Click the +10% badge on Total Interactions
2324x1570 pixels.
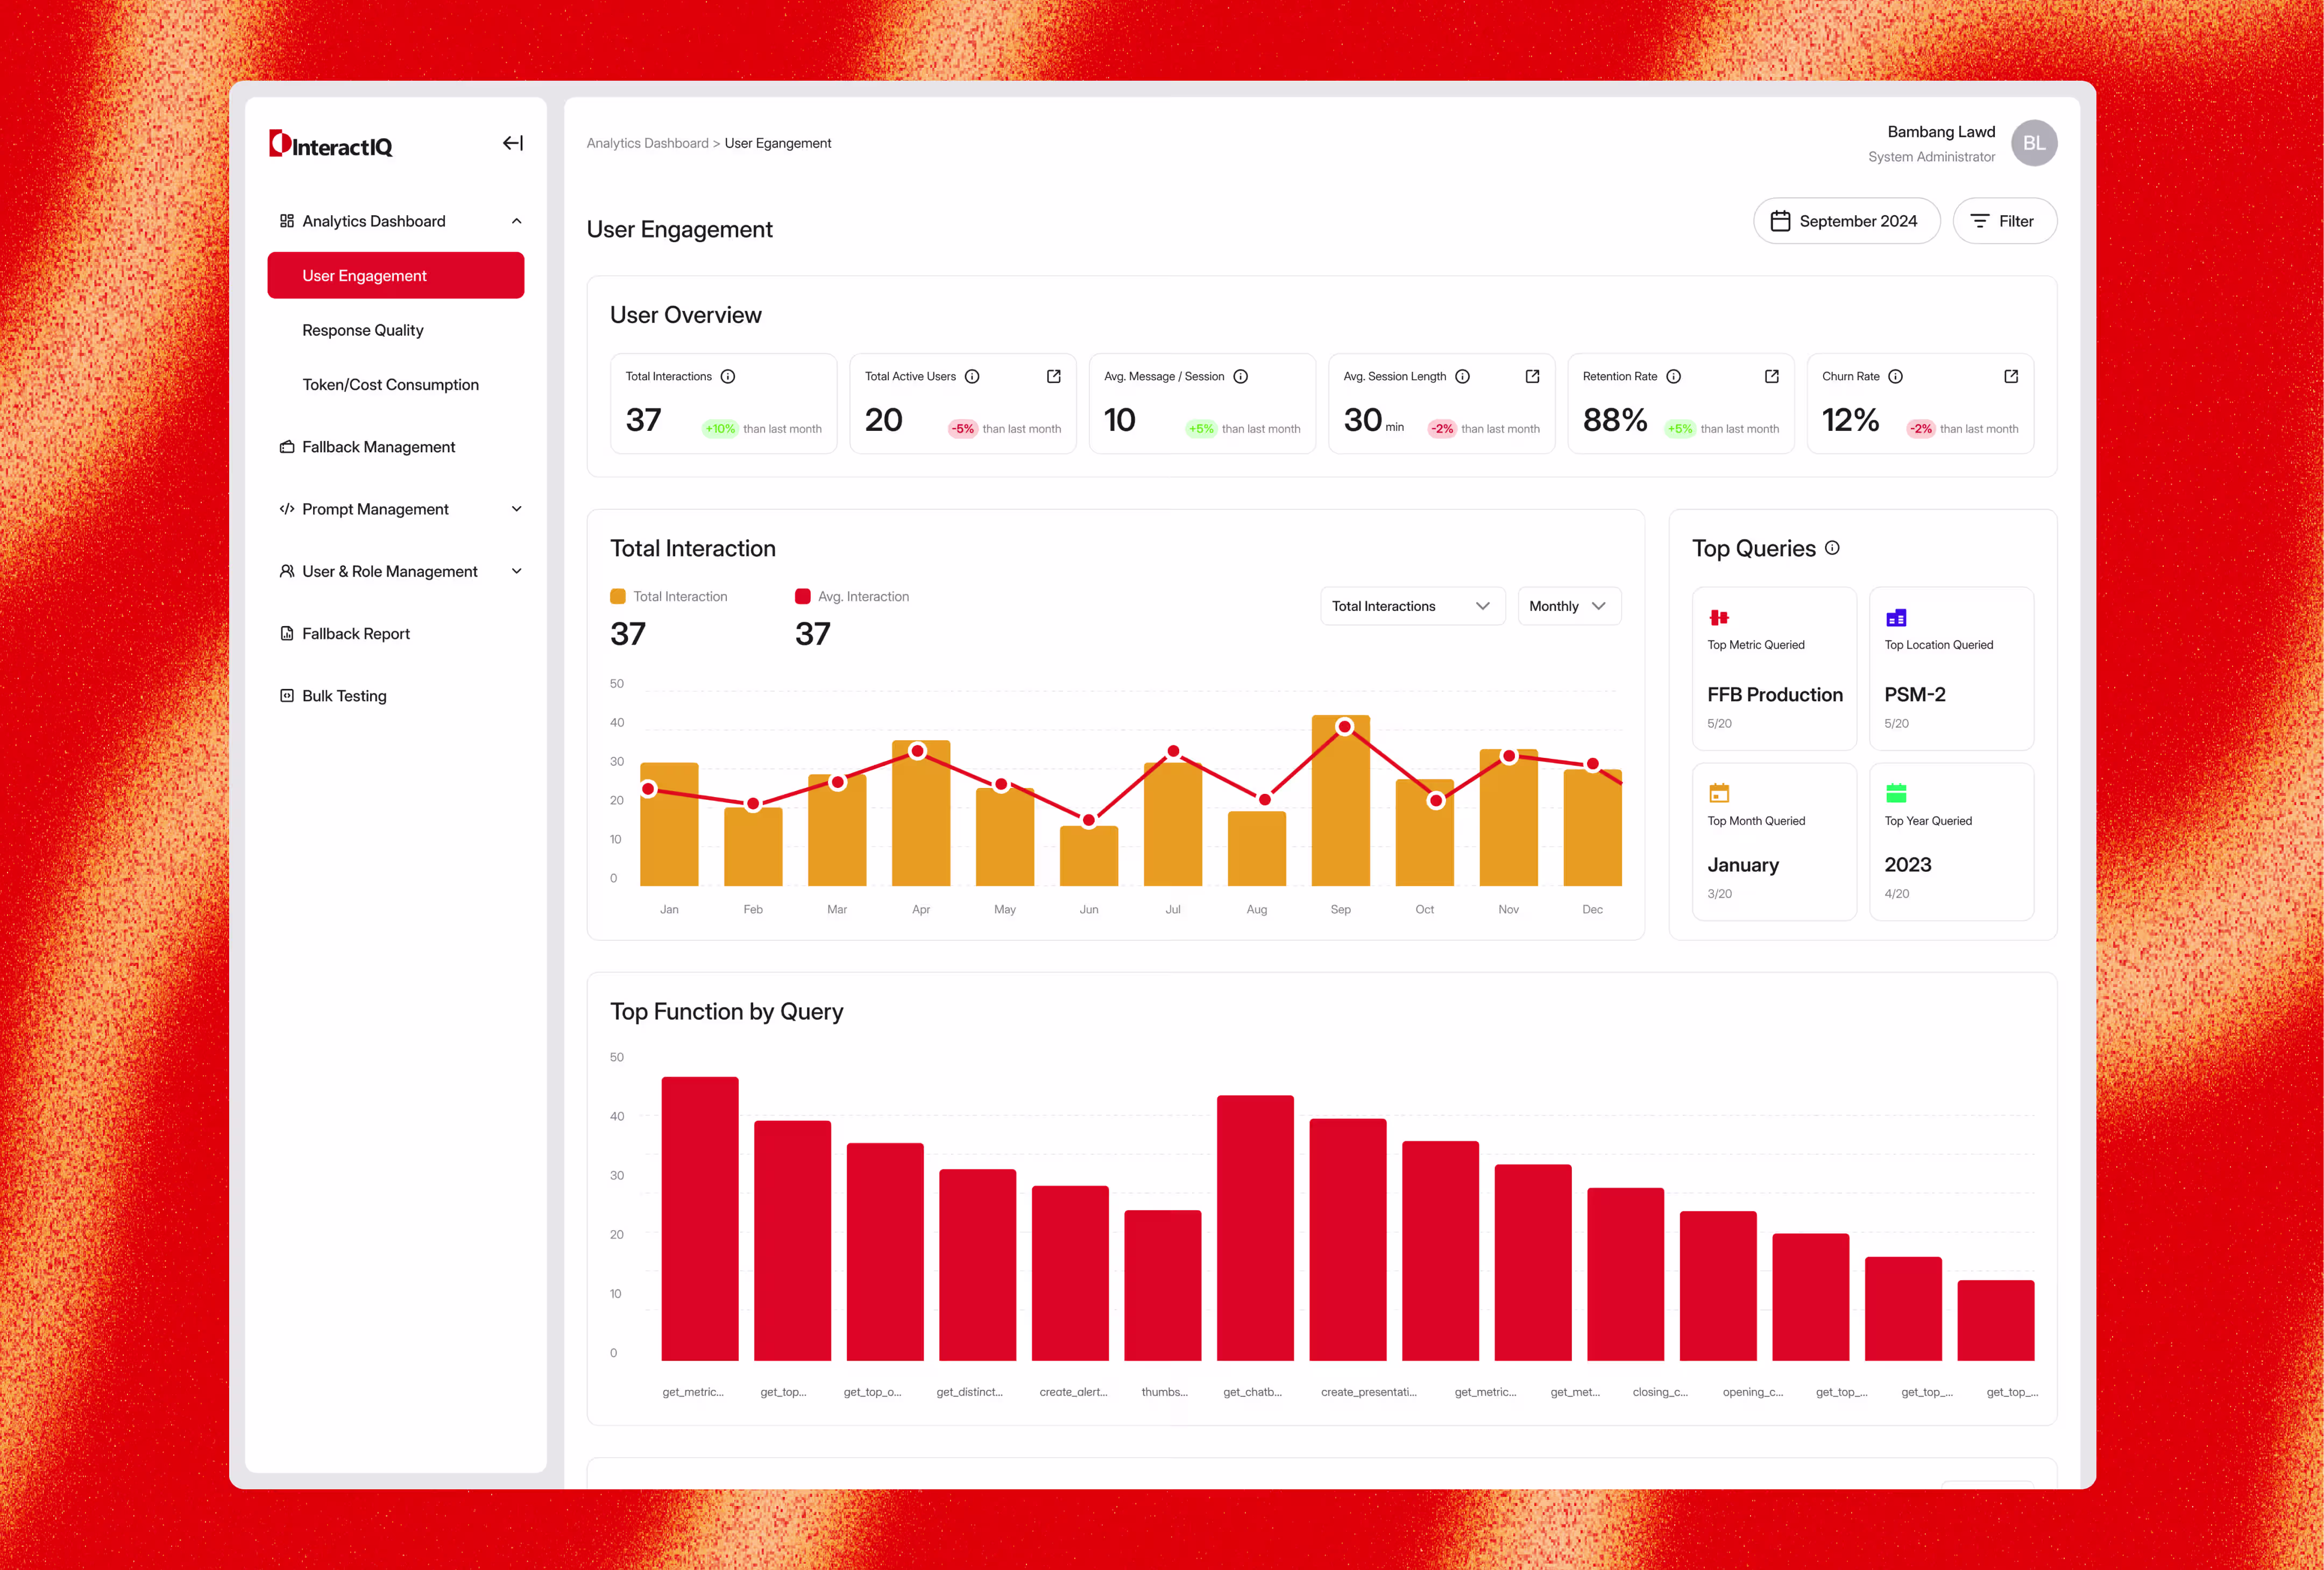719,429
